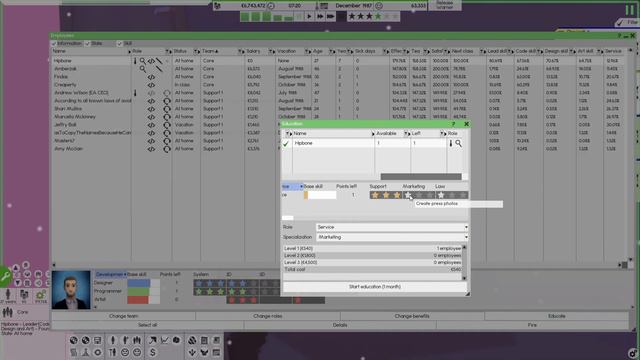Click the Select all button
The image size is (640, 360).
[147, 325]
